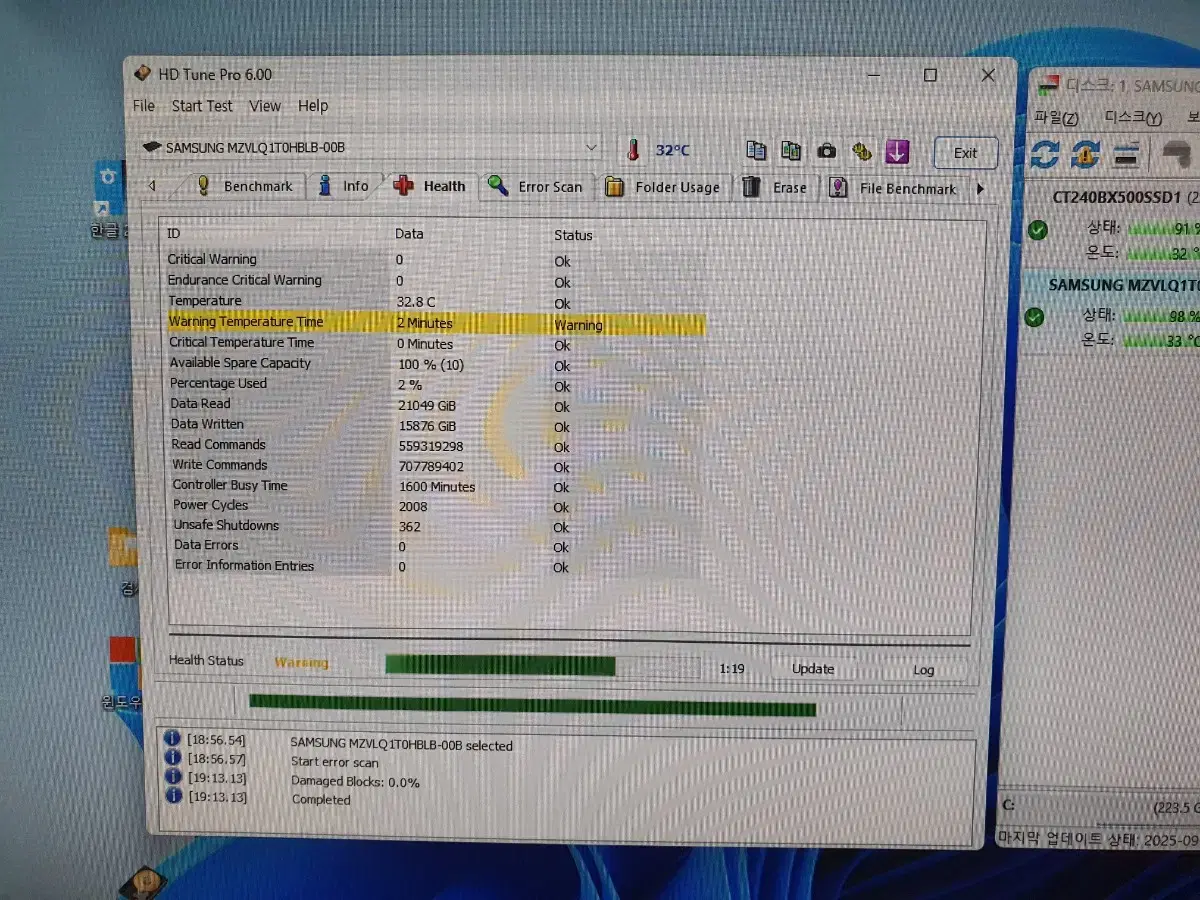Click the info icon beside 18:56.57 log entry
Viewport: 1200px width, 900px height.
point(172,758)
